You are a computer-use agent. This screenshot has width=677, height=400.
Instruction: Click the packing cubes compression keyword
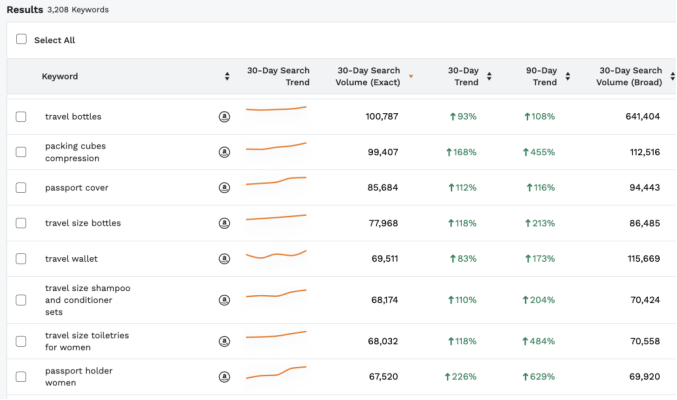pyautogui.click(x=75, y=152)
